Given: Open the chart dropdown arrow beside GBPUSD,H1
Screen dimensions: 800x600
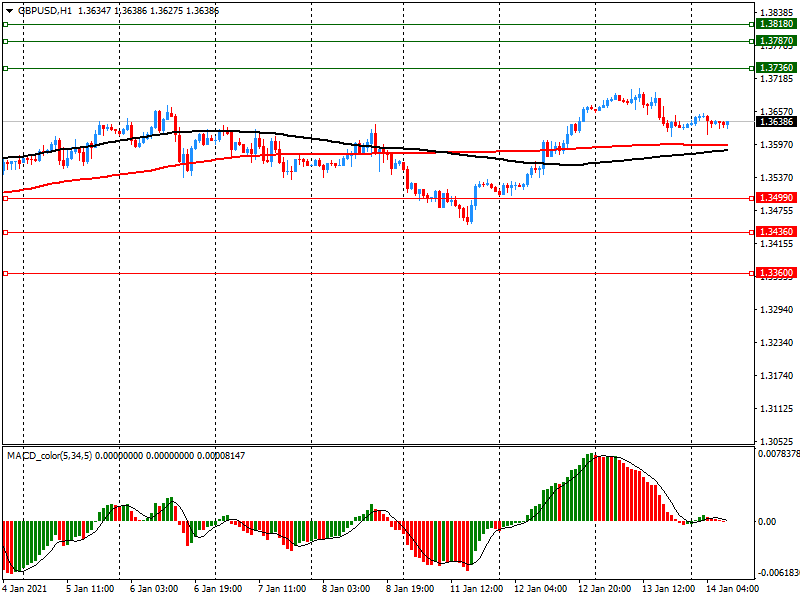Looking at the screenshot, I should pos(9,10).
